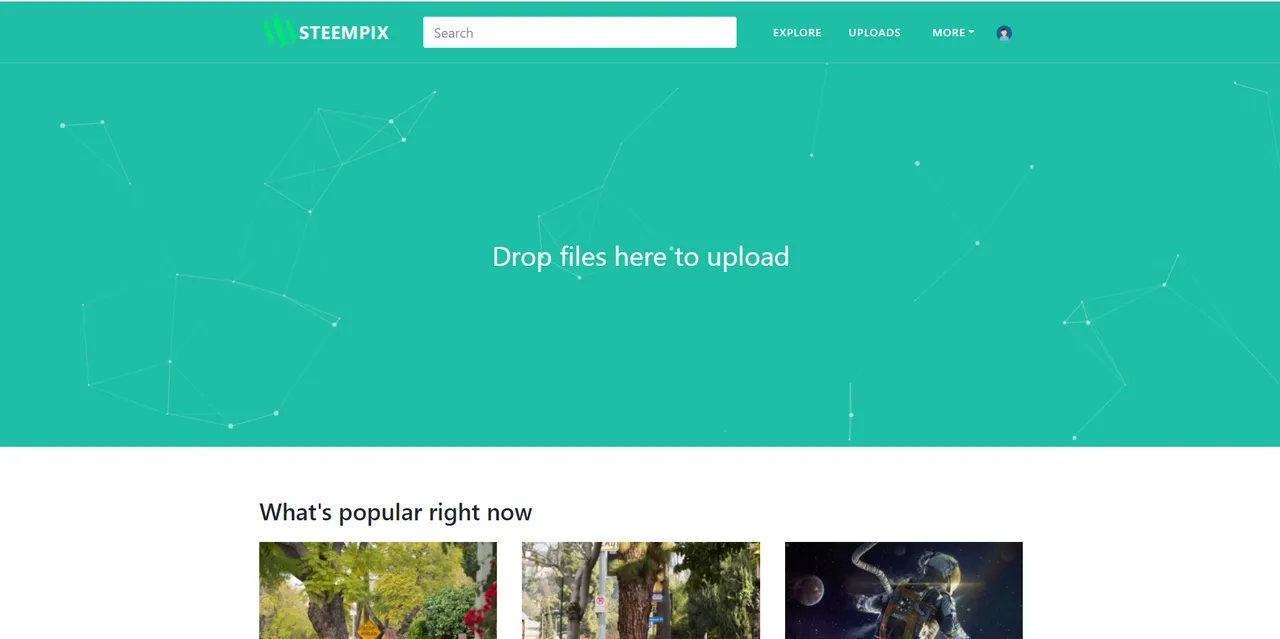Go to the UPLOADS page
Screen dimensions: 1280x639
pyautogui.click(x=874, y=33)
